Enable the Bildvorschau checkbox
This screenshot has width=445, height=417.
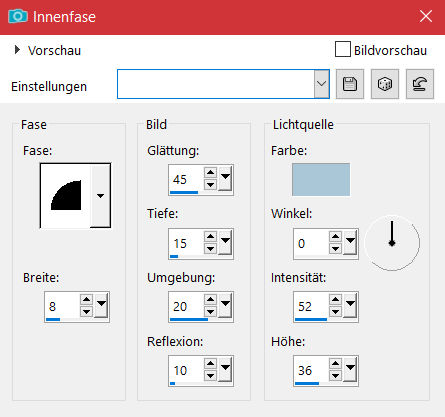pos(343,49)
